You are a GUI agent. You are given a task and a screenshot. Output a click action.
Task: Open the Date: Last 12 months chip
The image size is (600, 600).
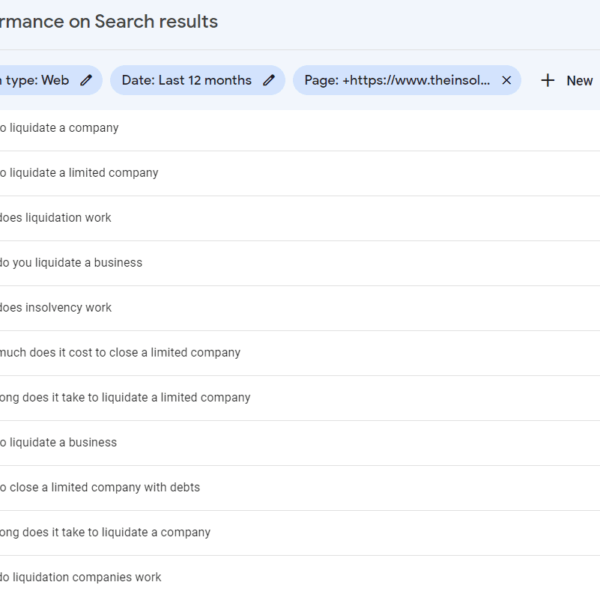tap(187, 80)
